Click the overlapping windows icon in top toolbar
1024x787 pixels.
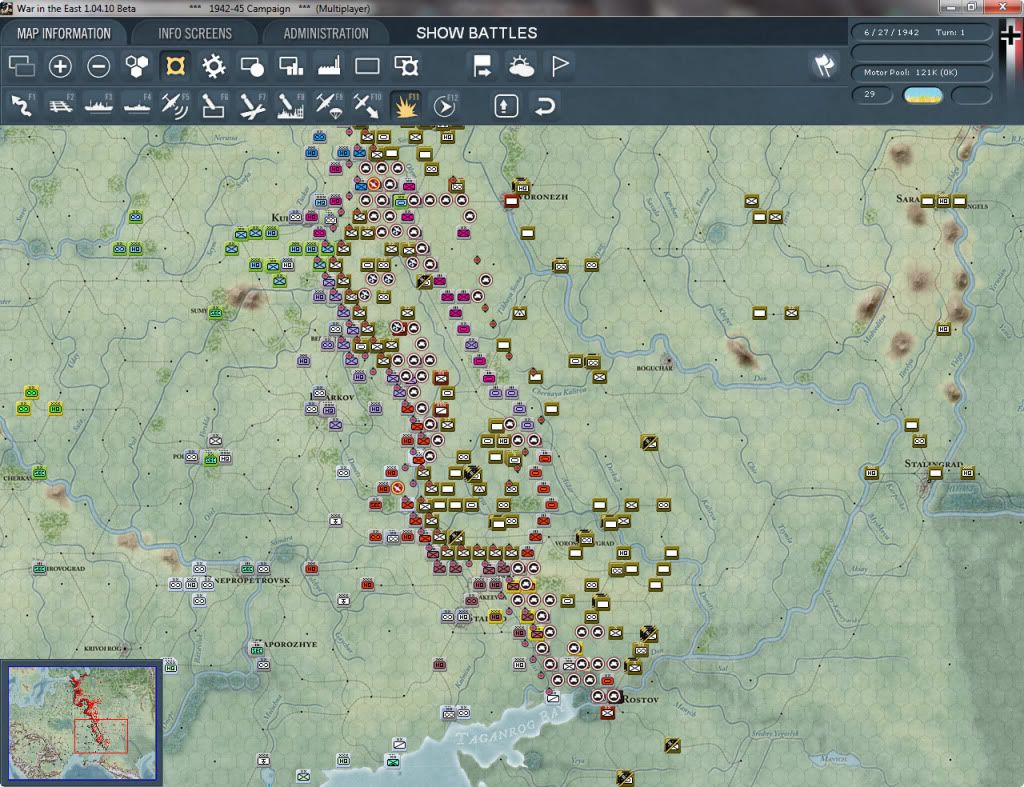click(22, 66)
